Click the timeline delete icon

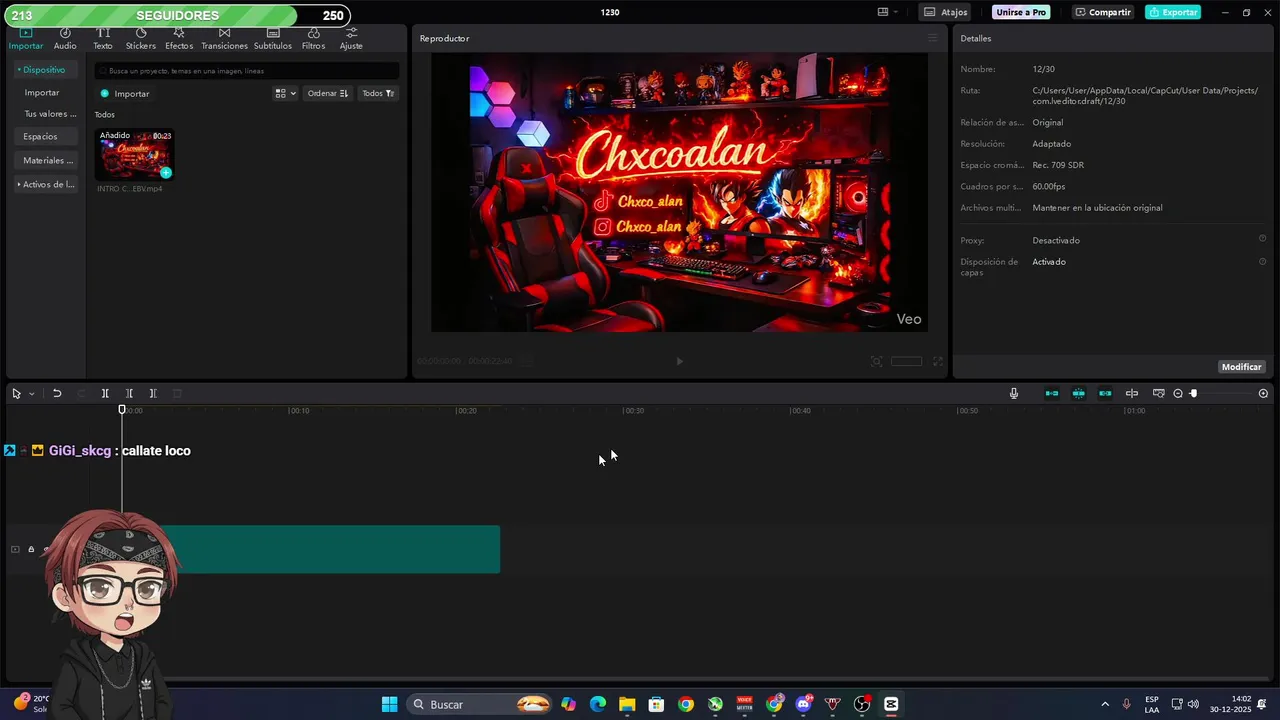click(x=177, y=393)
